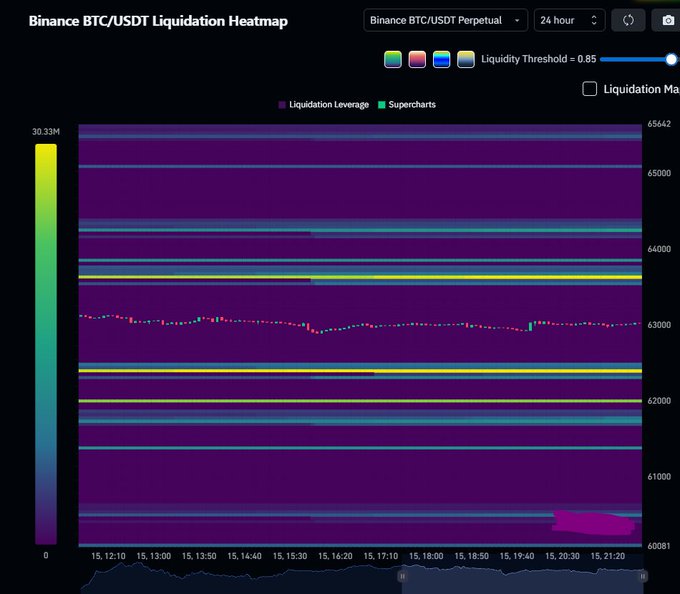Image resolution: width=680 pixels, height=594 pixels.
Task: Click the Liquidity Threshold slider handle
Action: (671, 59)
